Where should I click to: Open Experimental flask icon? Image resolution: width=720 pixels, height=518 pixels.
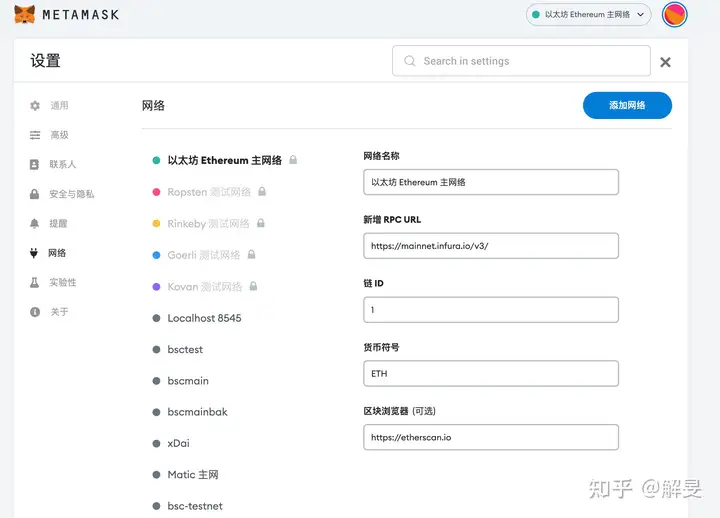[34, 282]
